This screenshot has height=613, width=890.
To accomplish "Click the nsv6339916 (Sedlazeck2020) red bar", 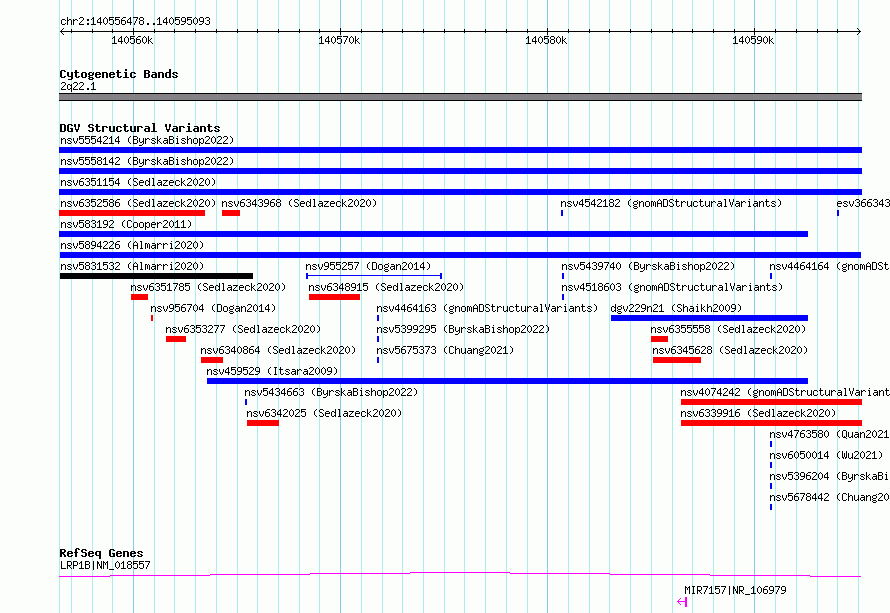I will point(771,423).
